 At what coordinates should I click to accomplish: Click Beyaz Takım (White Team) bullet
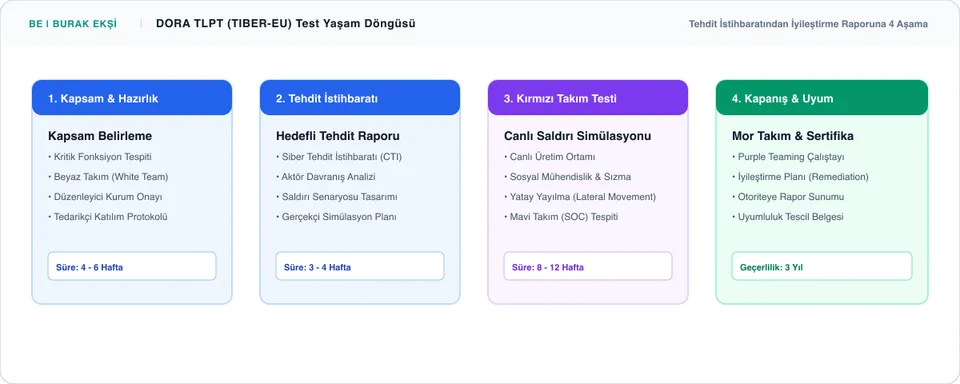[x=108, y=177]
